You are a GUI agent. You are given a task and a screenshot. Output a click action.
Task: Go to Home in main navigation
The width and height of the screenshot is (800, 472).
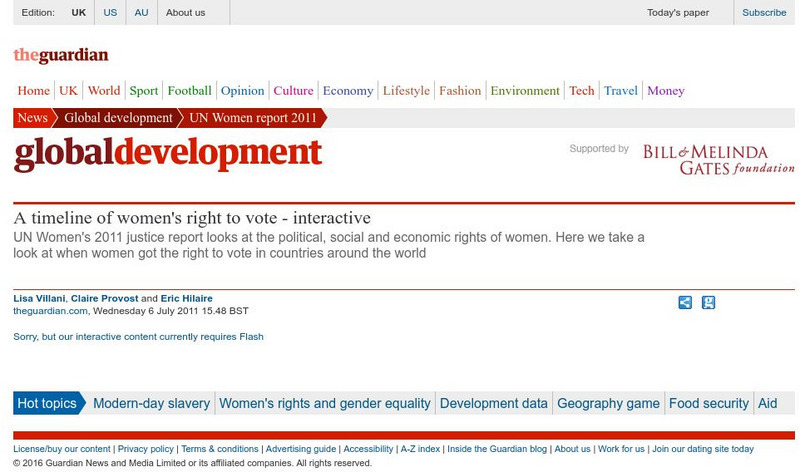tap(34, 91)
